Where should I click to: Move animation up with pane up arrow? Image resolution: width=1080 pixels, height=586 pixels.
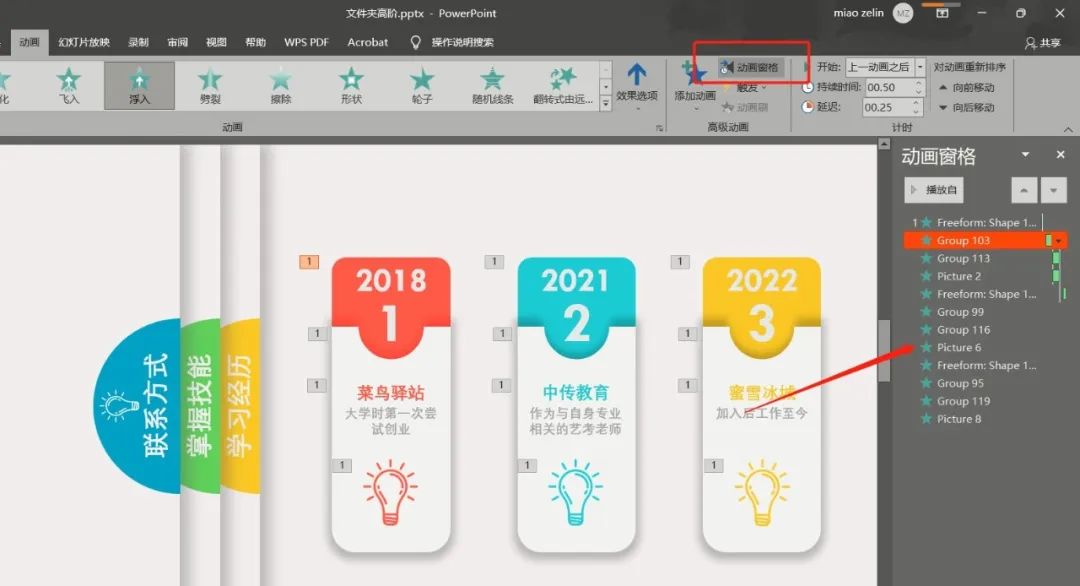[x=1024, y=190]
